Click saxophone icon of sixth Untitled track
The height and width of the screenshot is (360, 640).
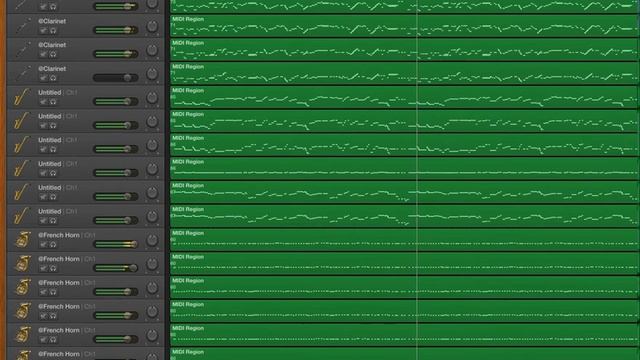point(21,216)
